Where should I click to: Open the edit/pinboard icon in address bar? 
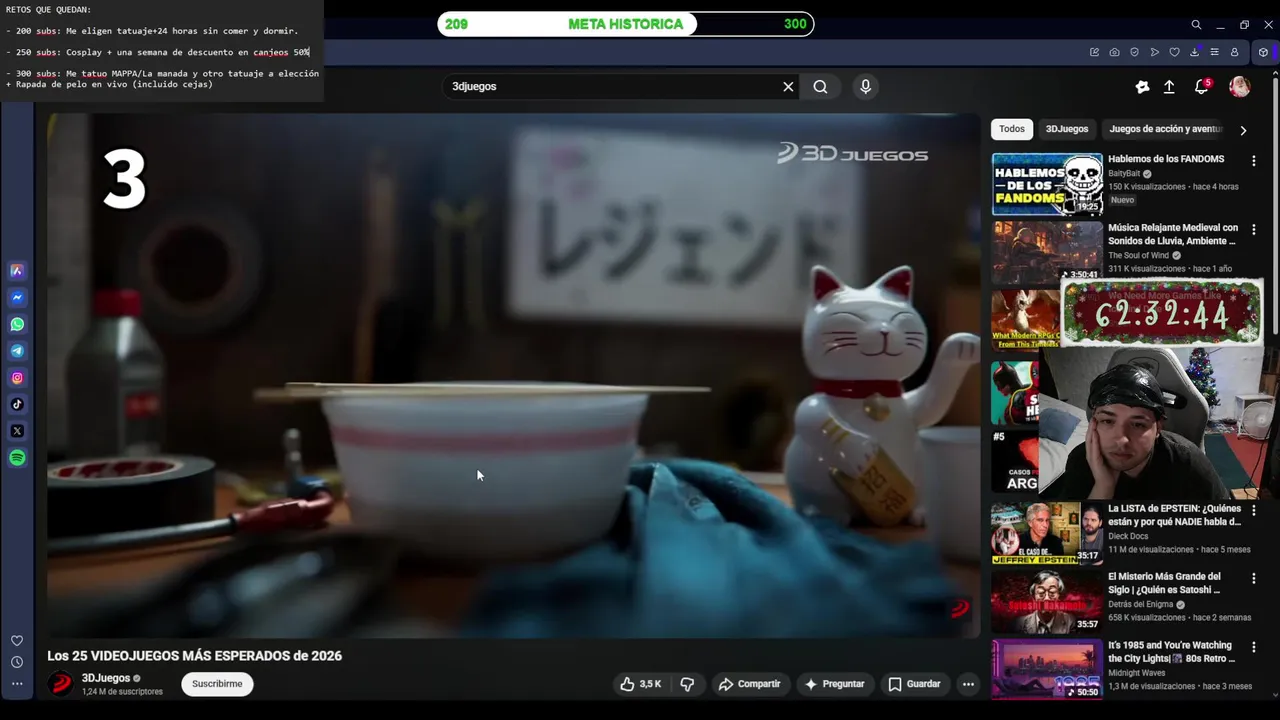click(x=1094, y=52)
